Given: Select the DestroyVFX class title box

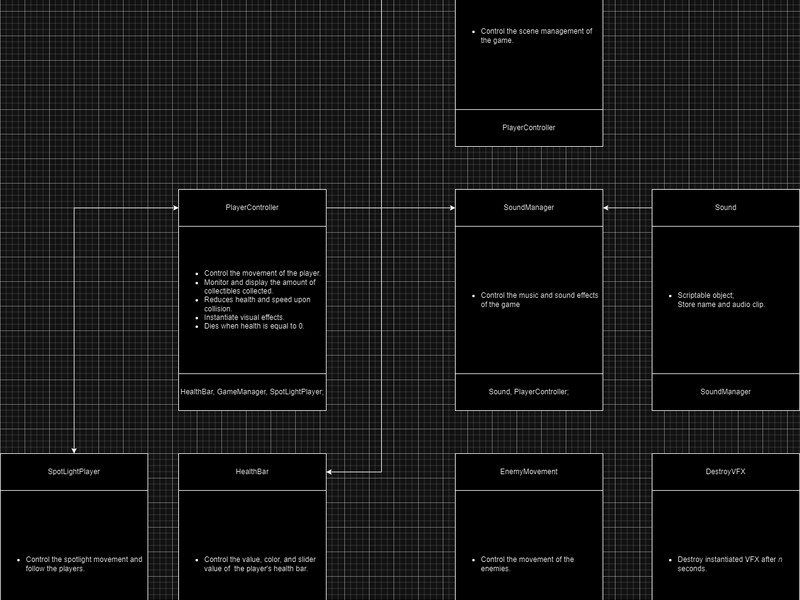Looking at the screenshot, I should [725, 471].
